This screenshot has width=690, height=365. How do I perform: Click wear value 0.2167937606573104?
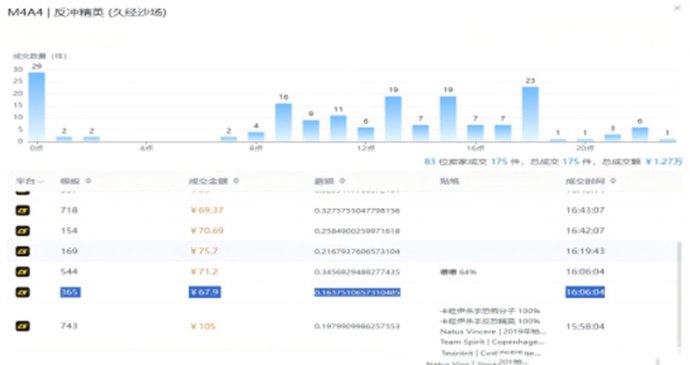tap(357, 252)
